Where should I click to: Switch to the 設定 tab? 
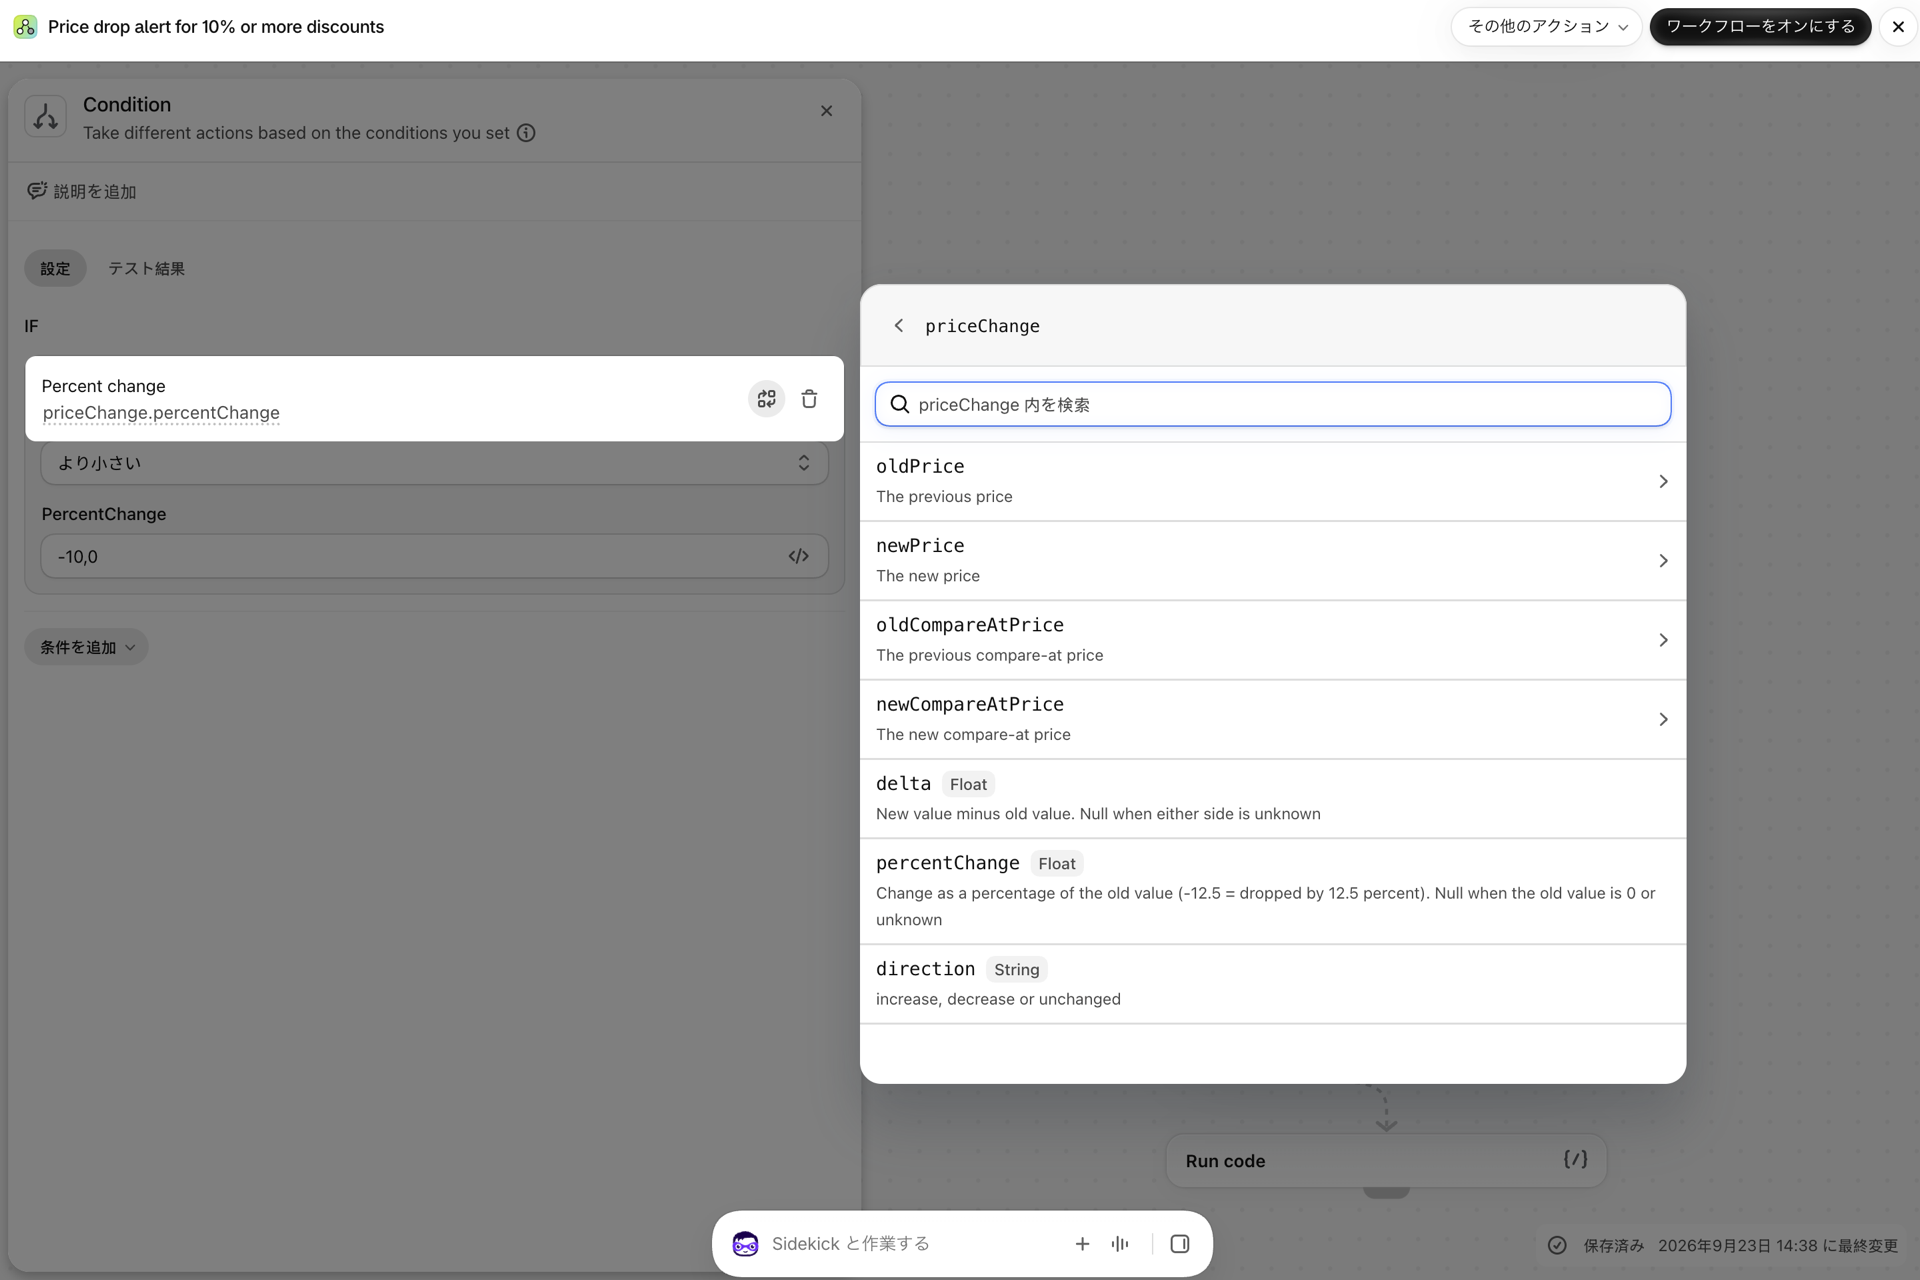tap(55, 268)
